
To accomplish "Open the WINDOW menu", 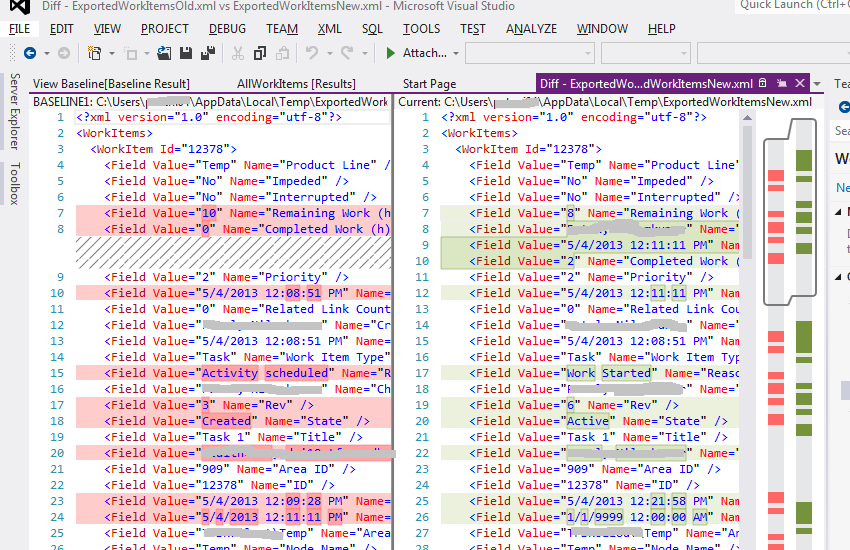I will click(x=602, y=29).
